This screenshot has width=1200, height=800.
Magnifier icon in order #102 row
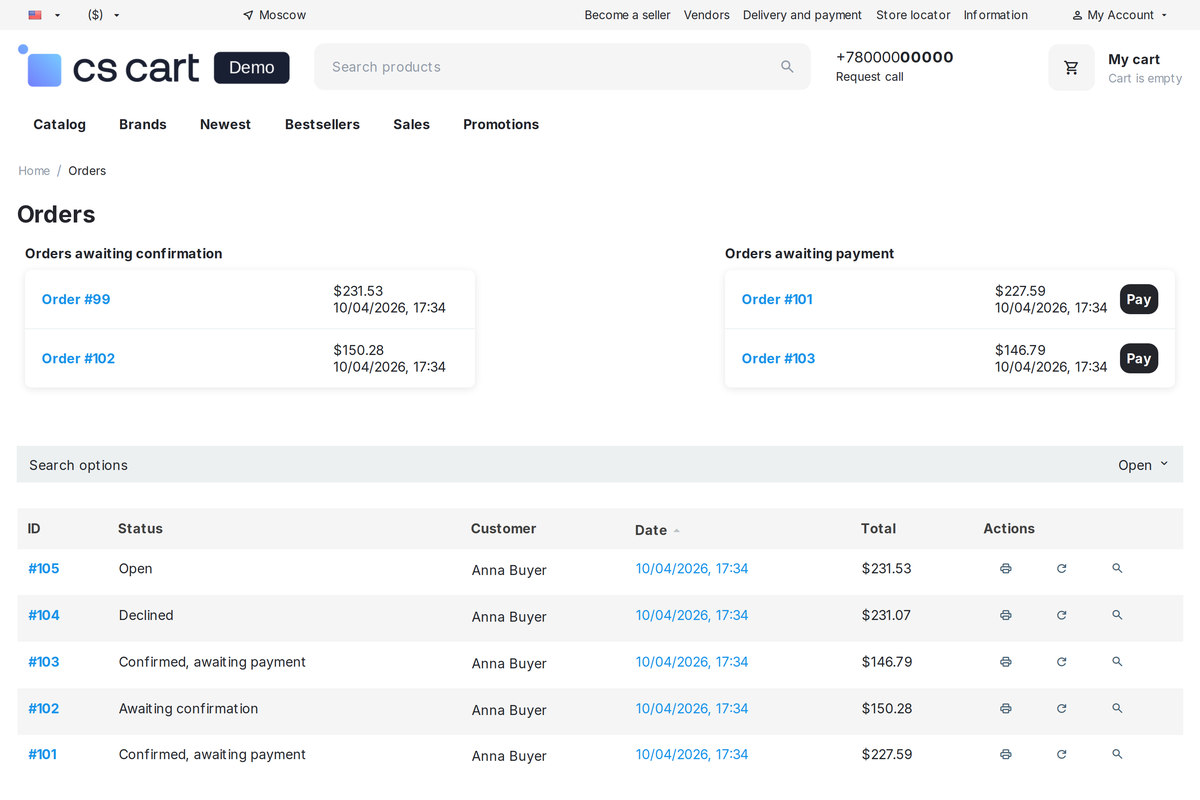pos(1117,708)
